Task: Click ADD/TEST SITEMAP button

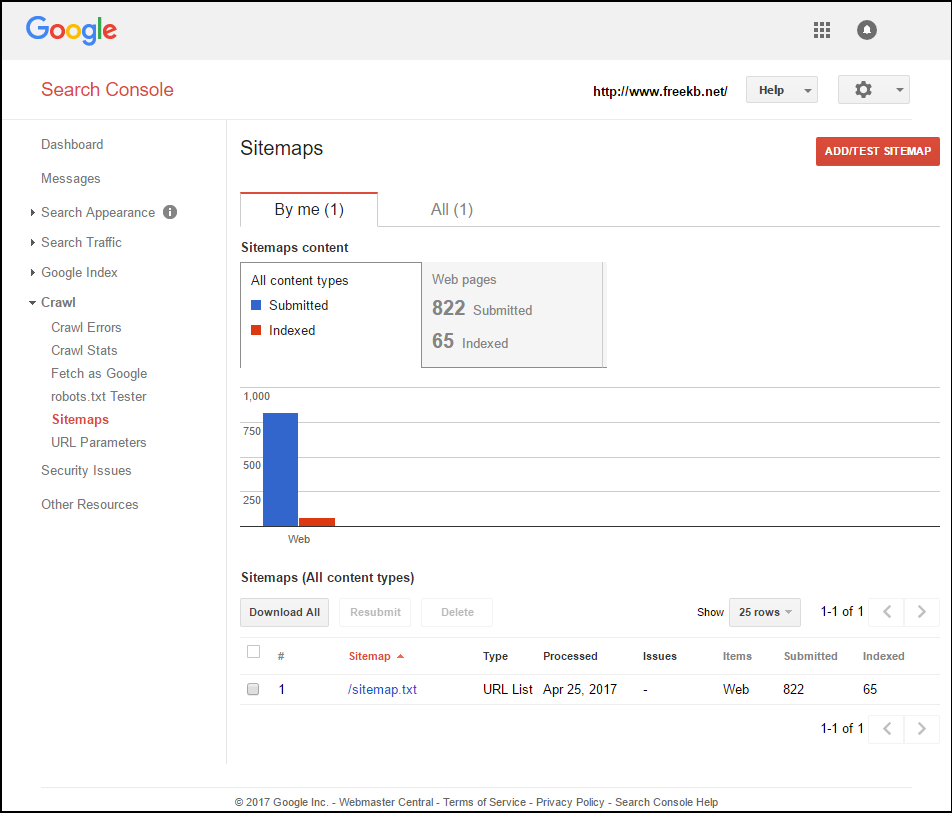Action: coord(877,151)
